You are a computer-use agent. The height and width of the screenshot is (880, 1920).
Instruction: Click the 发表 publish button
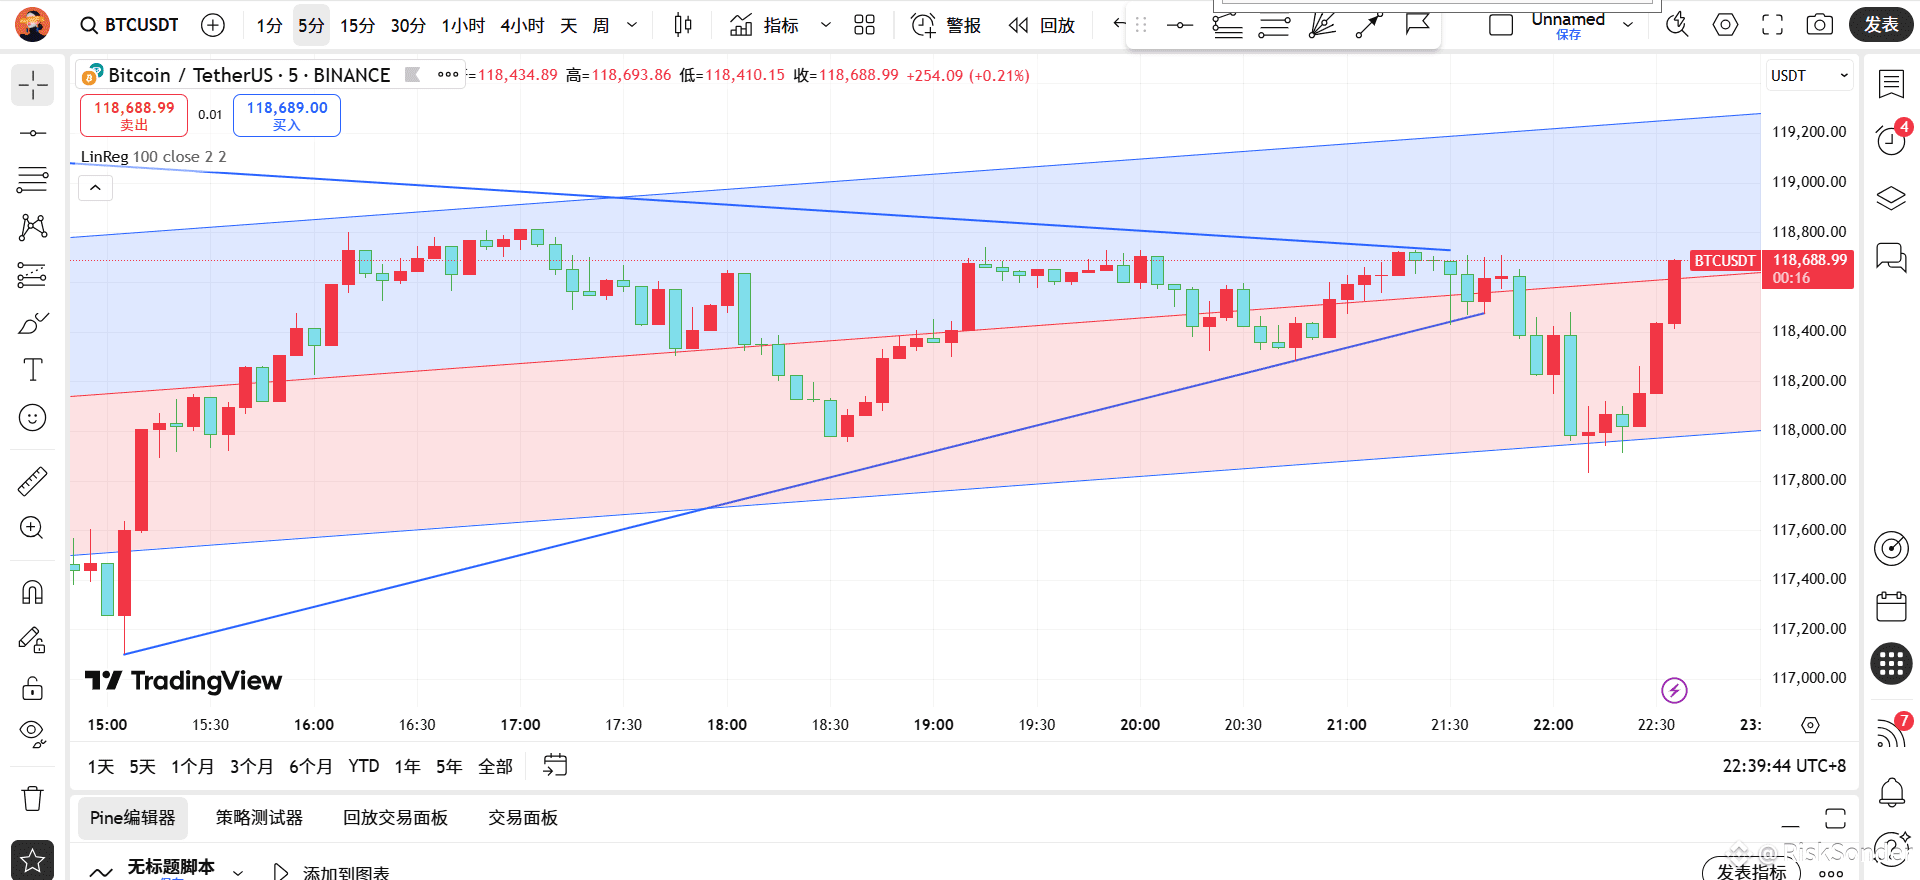pos(1881,25)
